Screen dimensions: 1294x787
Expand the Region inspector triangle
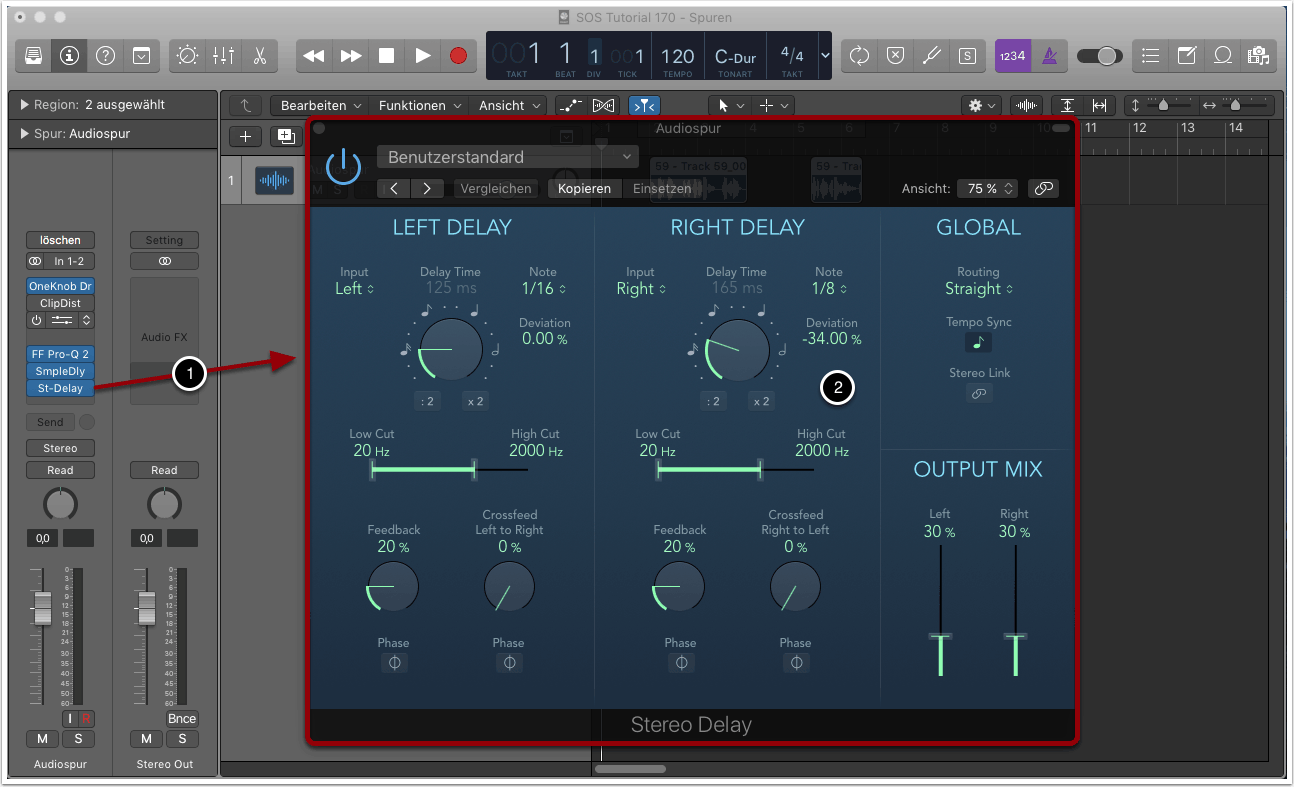24,105
